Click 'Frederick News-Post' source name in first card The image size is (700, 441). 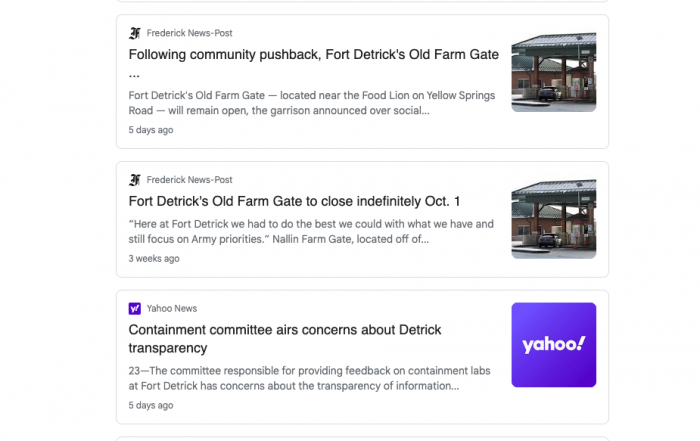pos(189,33)
